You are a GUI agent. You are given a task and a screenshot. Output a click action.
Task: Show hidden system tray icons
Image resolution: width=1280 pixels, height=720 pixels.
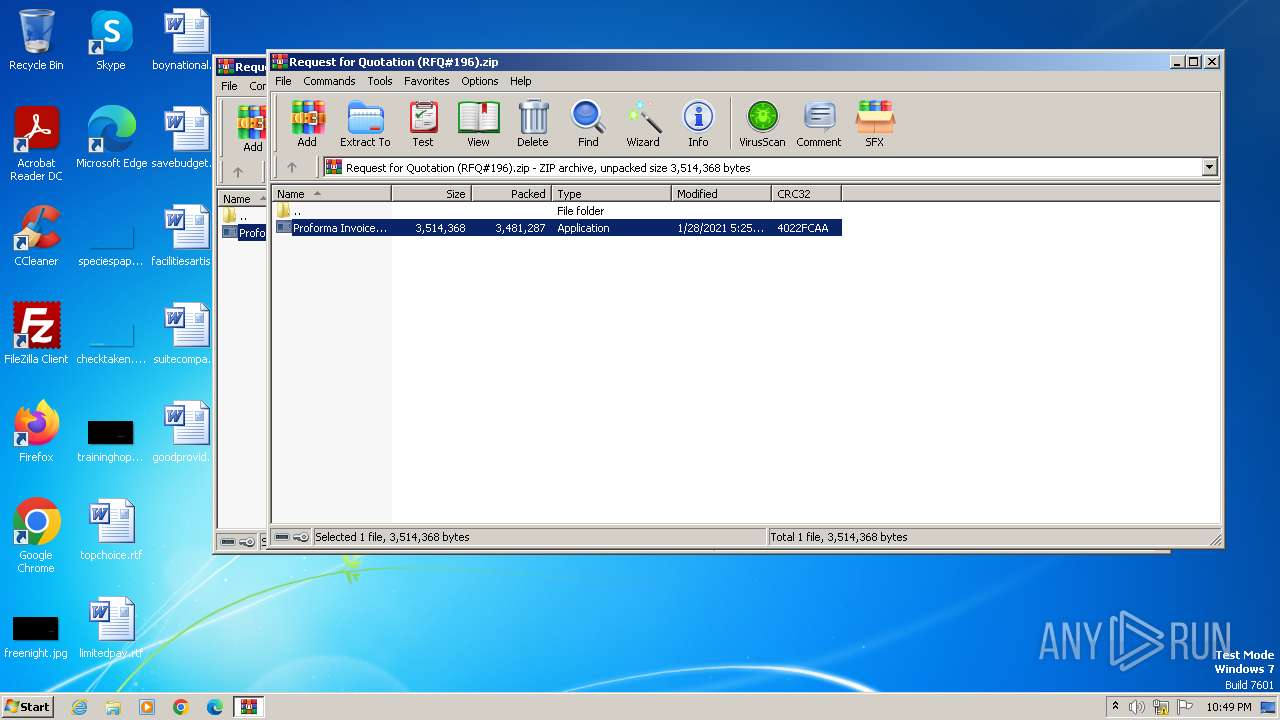1115,707
